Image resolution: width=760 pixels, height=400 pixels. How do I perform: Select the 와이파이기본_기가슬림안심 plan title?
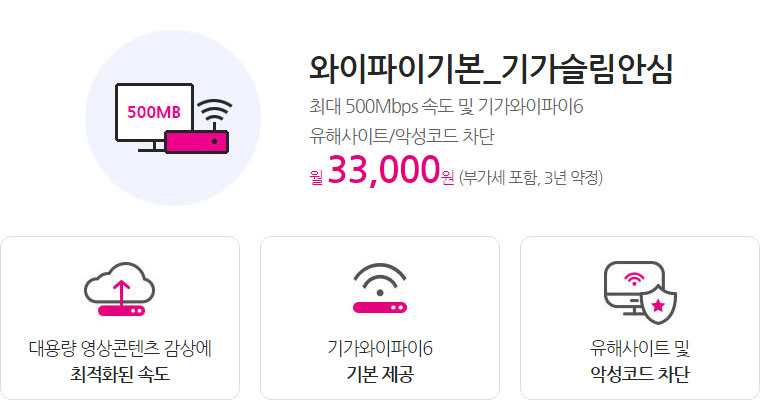click(x=491, y=68)
